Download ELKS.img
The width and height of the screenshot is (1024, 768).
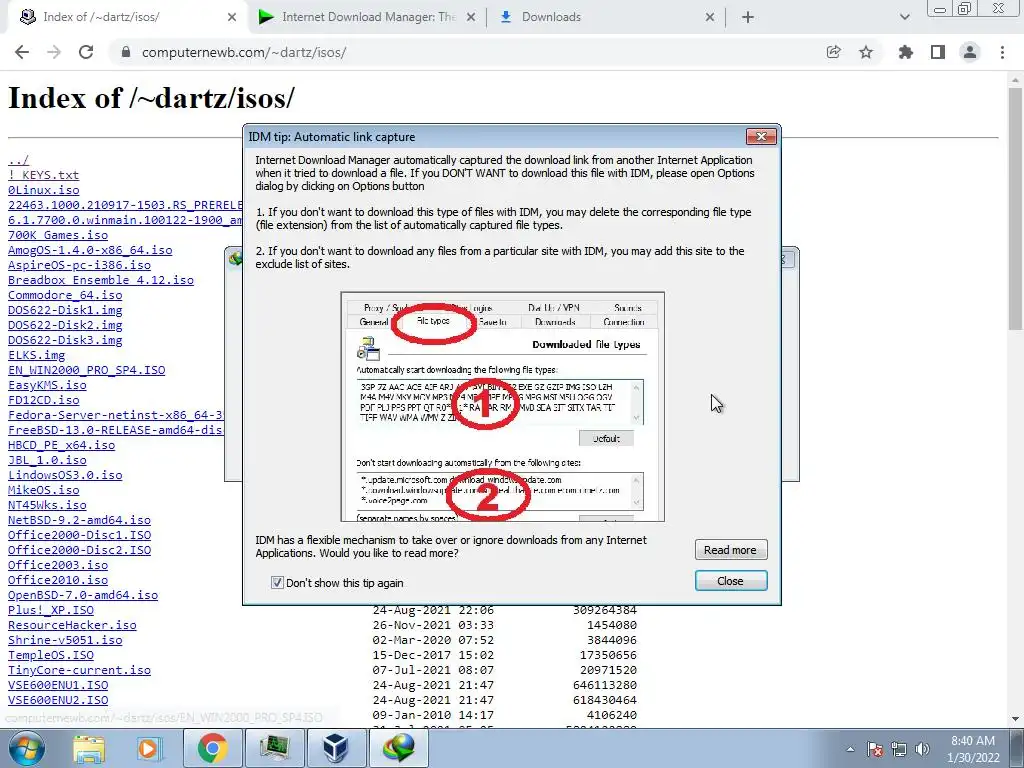(37, 355)
